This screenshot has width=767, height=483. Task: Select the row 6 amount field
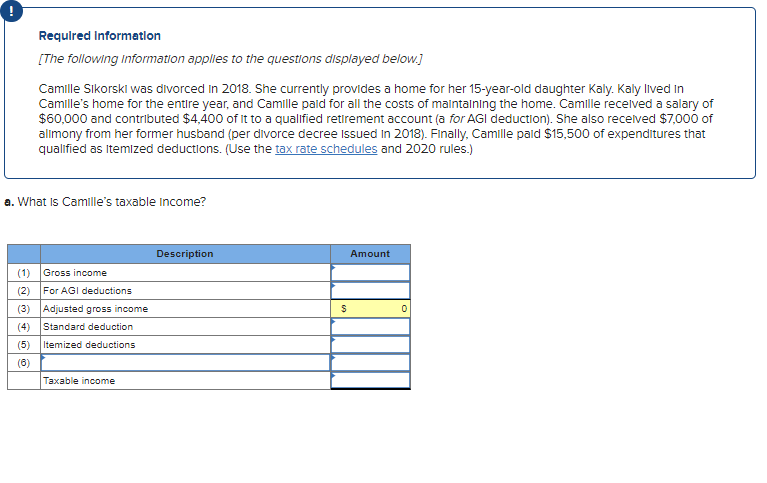tap(370, 363)
